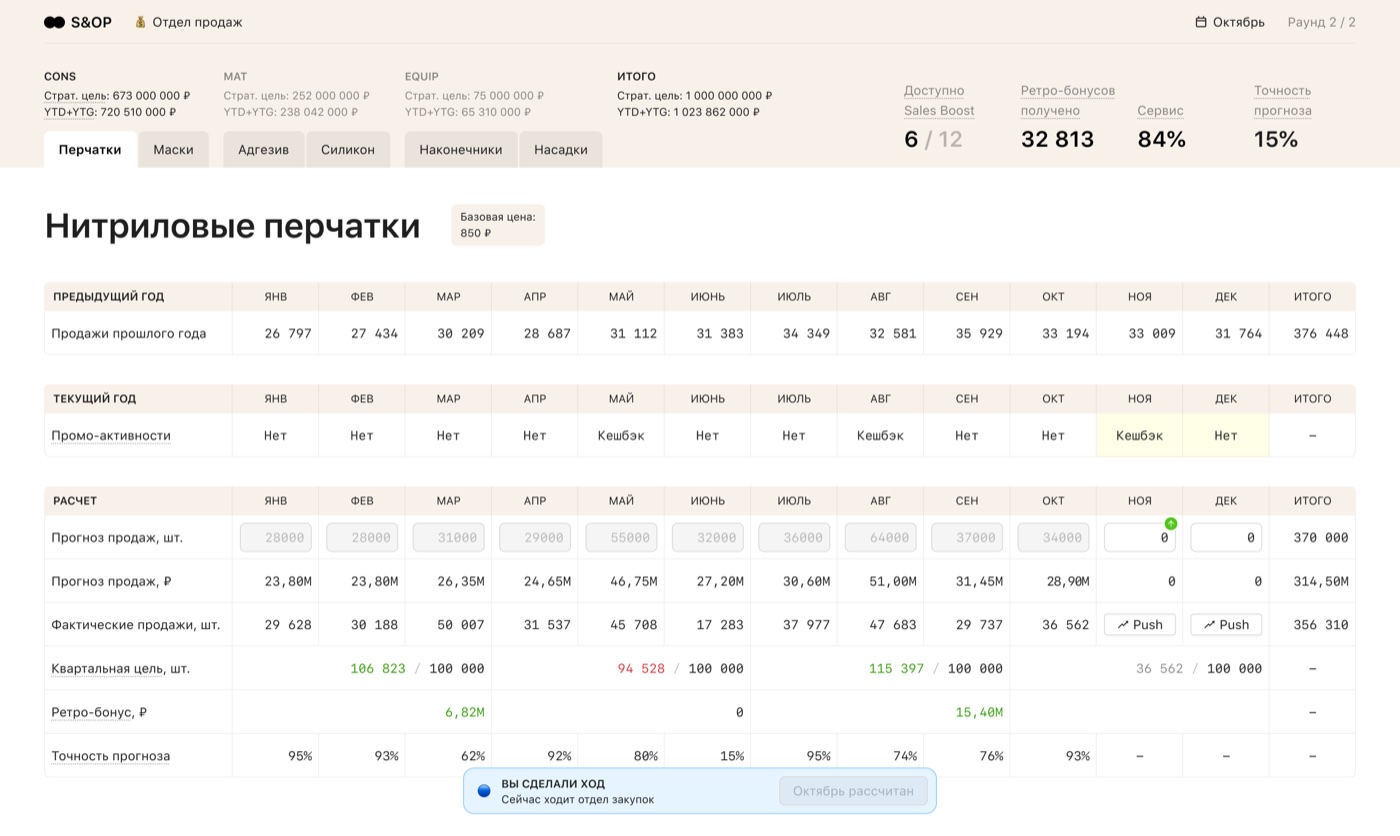Click the ПРЕДЫДУЩИЙ ГОД section header
The height and width of the screenshot is (836, 1400).
108,297
